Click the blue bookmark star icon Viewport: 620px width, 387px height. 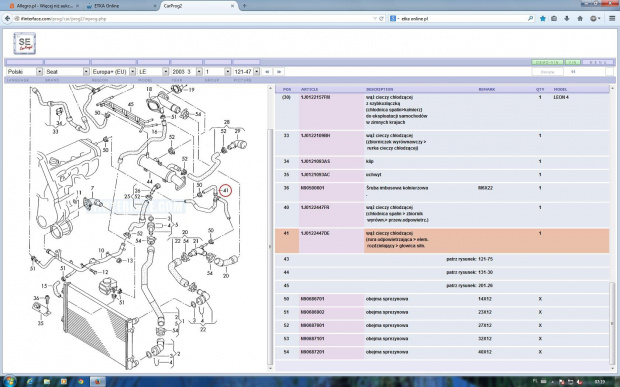pos(543,19)
